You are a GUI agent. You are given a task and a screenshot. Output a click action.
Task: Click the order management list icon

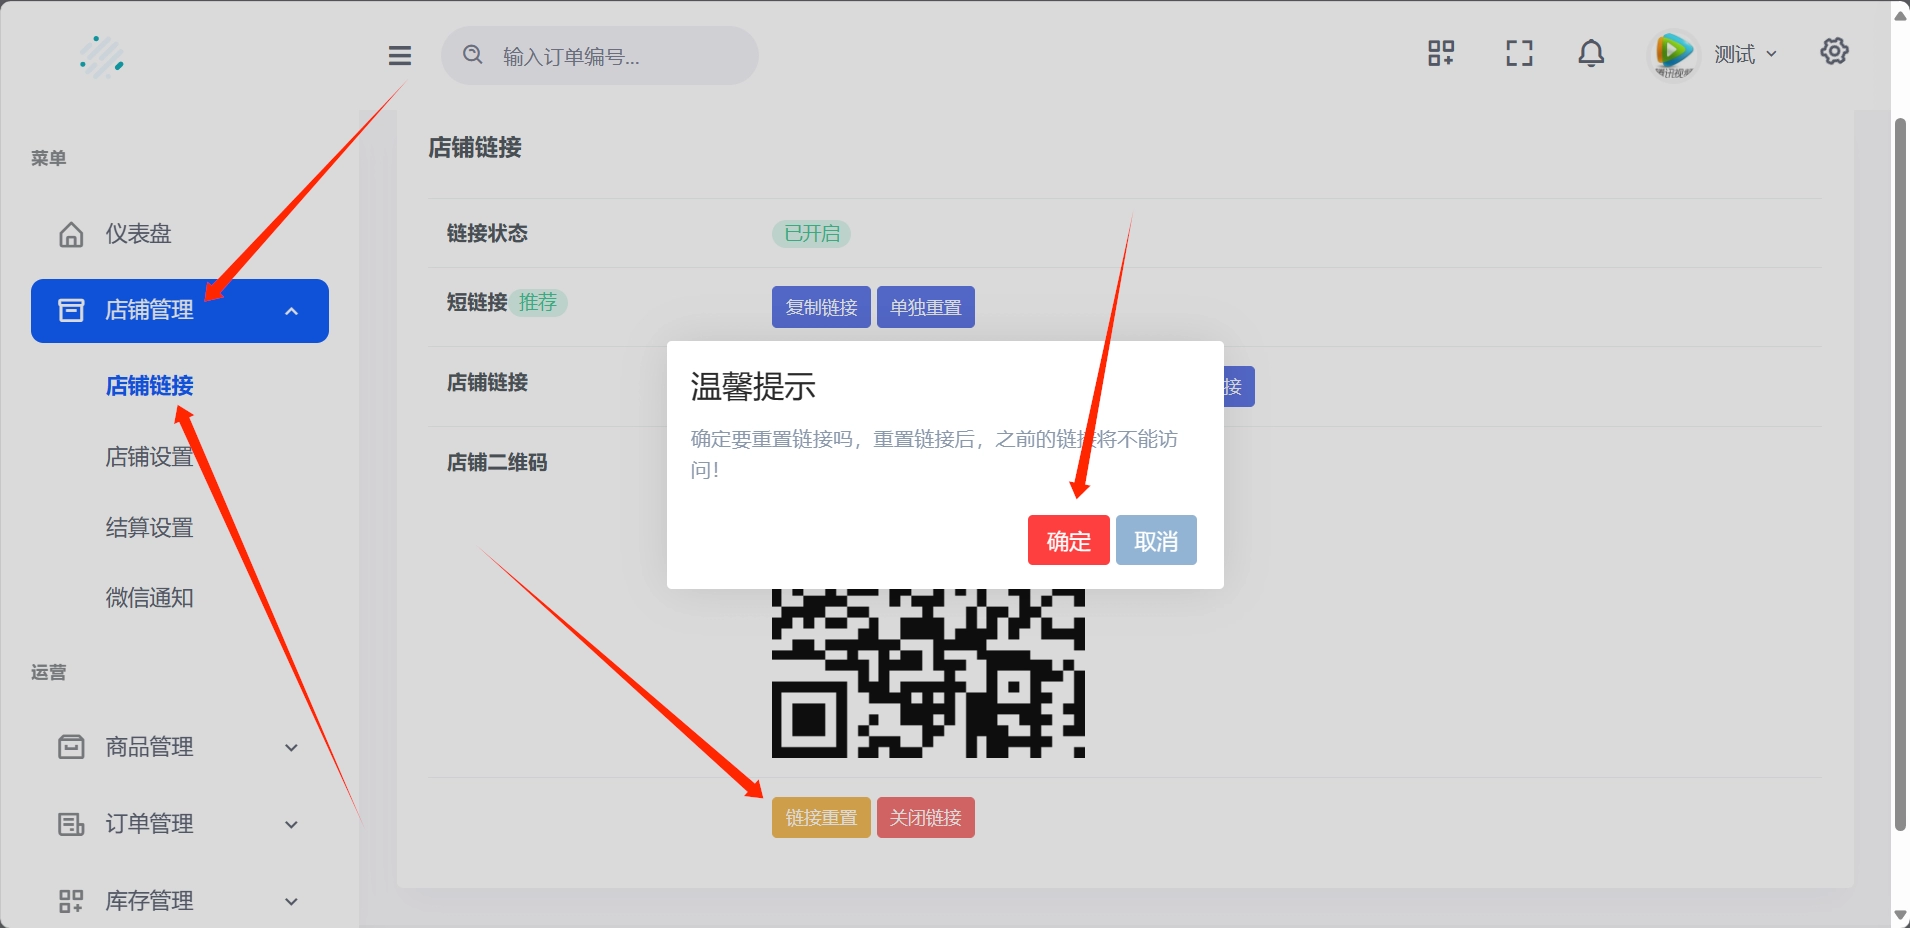coord(71,824)
